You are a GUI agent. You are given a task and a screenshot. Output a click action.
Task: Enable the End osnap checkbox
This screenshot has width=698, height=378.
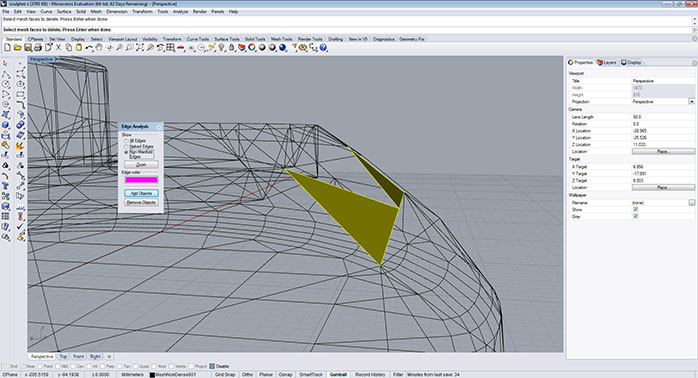[x=6, y=366]
